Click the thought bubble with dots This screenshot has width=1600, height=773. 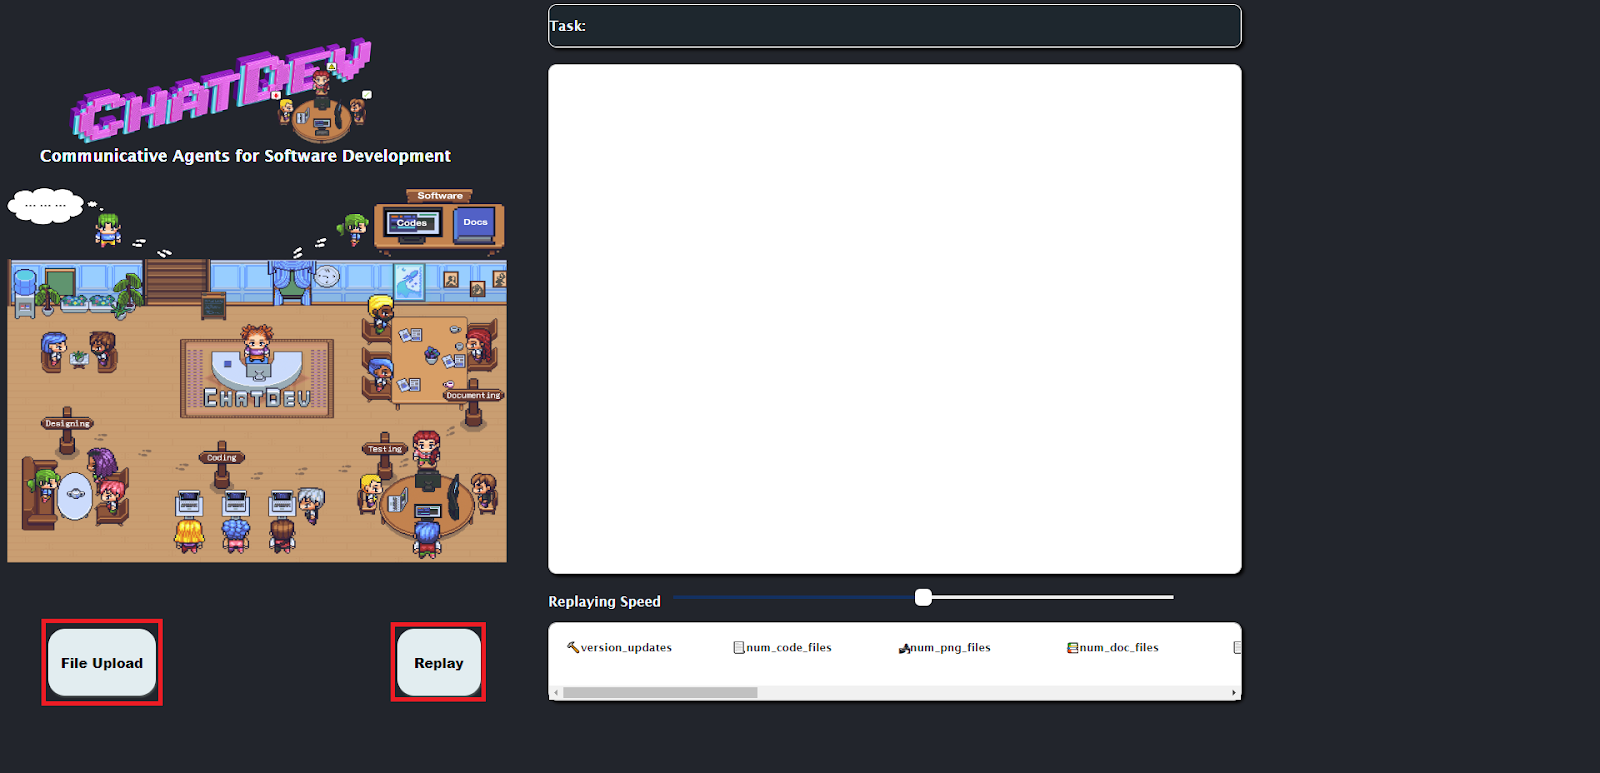(45, 205)
